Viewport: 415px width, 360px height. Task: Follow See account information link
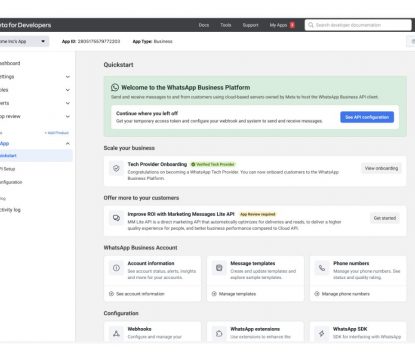tap(140, 294)
